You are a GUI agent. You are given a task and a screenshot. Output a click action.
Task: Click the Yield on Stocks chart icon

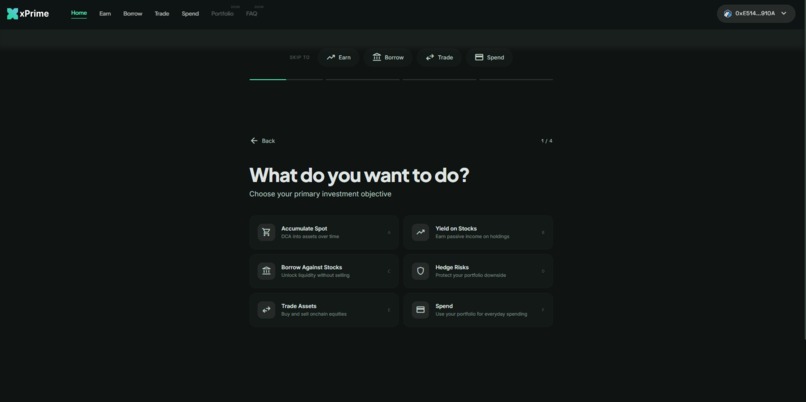(420, 232)
